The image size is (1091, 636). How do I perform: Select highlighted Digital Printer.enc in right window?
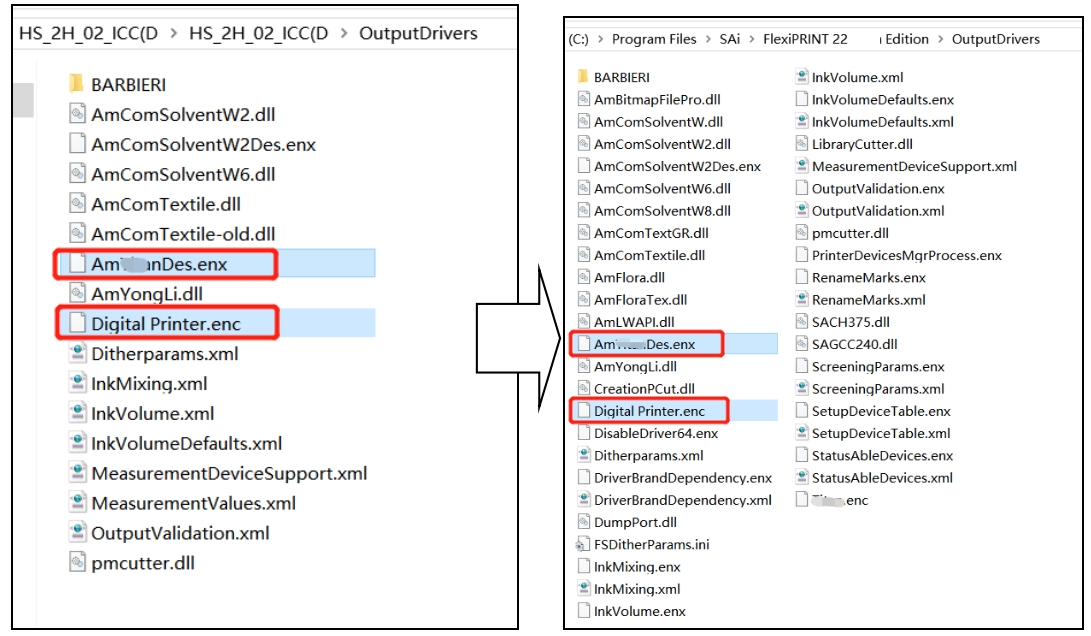649,411
